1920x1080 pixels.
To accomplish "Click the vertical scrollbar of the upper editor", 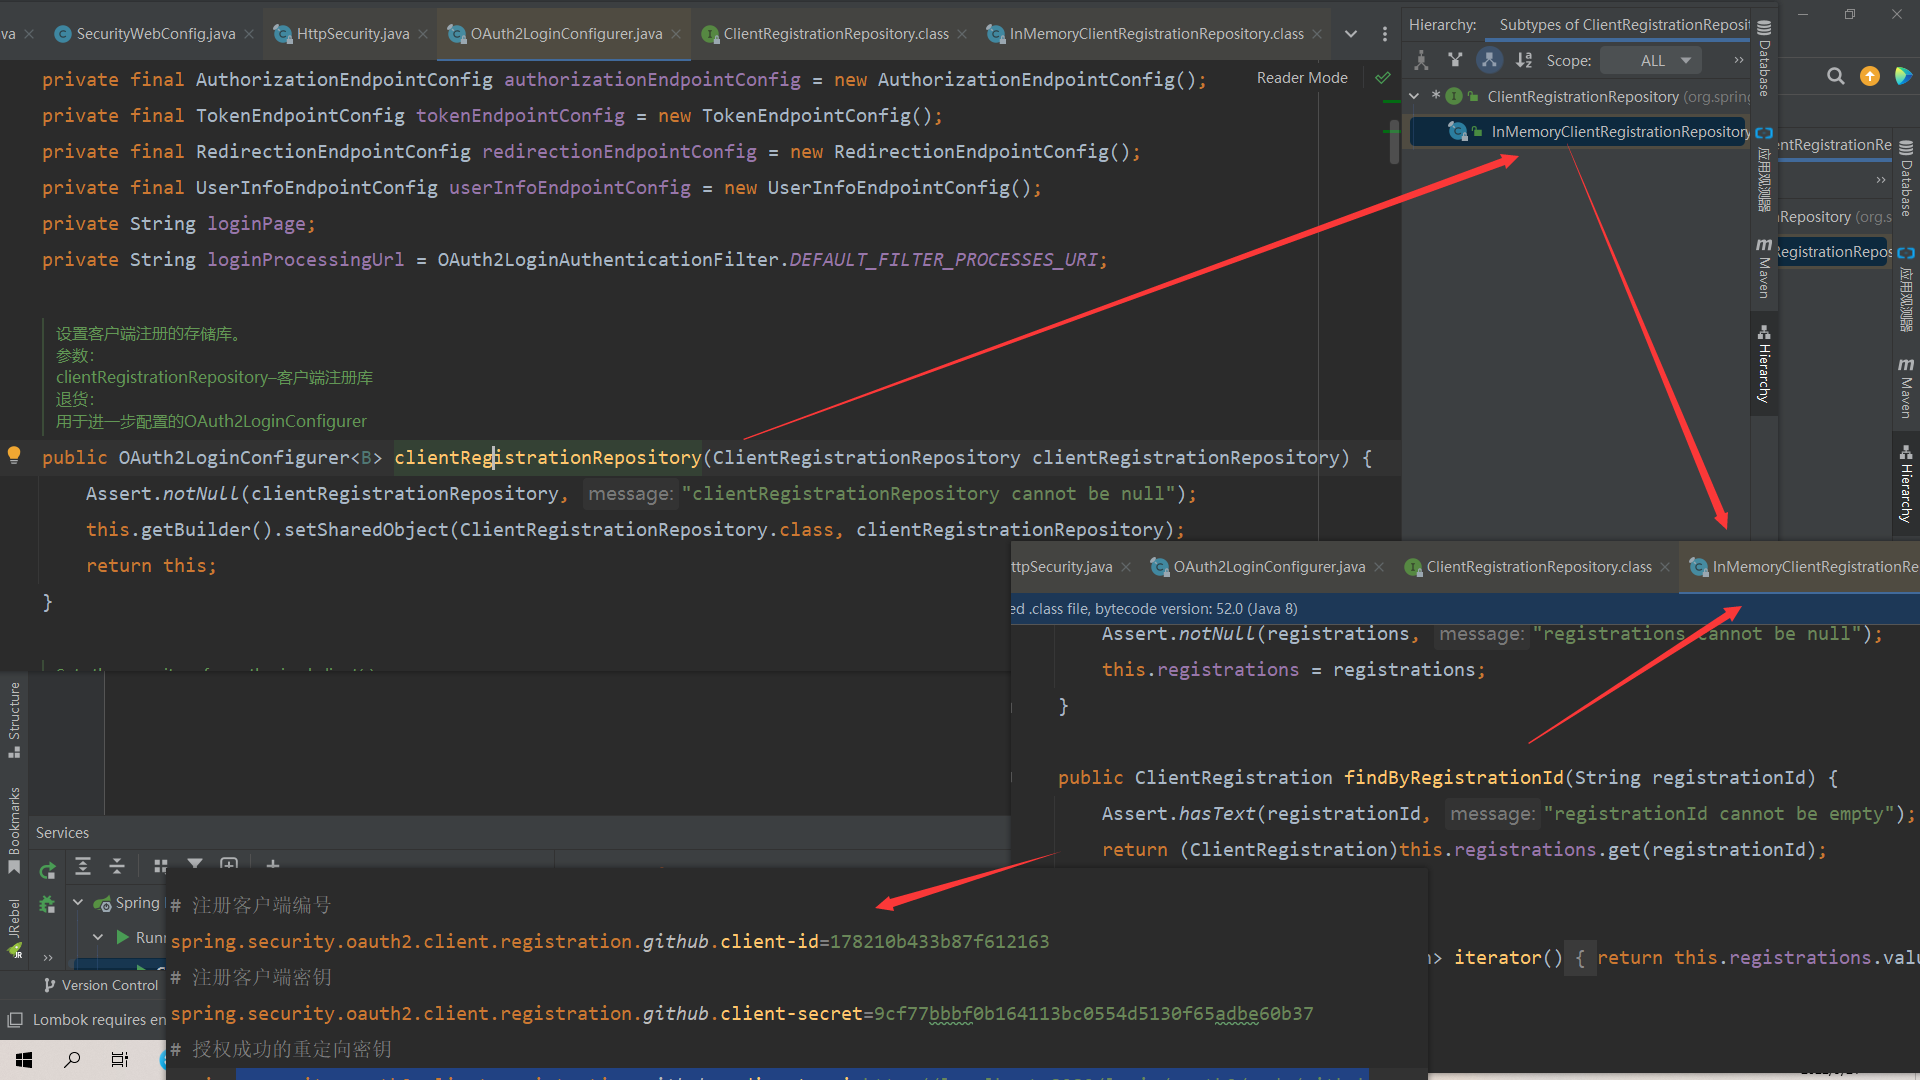I will click(x=1394, y=143).
